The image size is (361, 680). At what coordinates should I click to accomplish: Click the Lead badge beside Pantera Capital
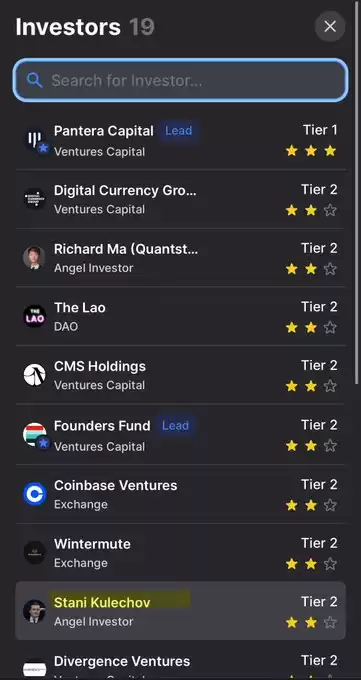click(179, 131)
